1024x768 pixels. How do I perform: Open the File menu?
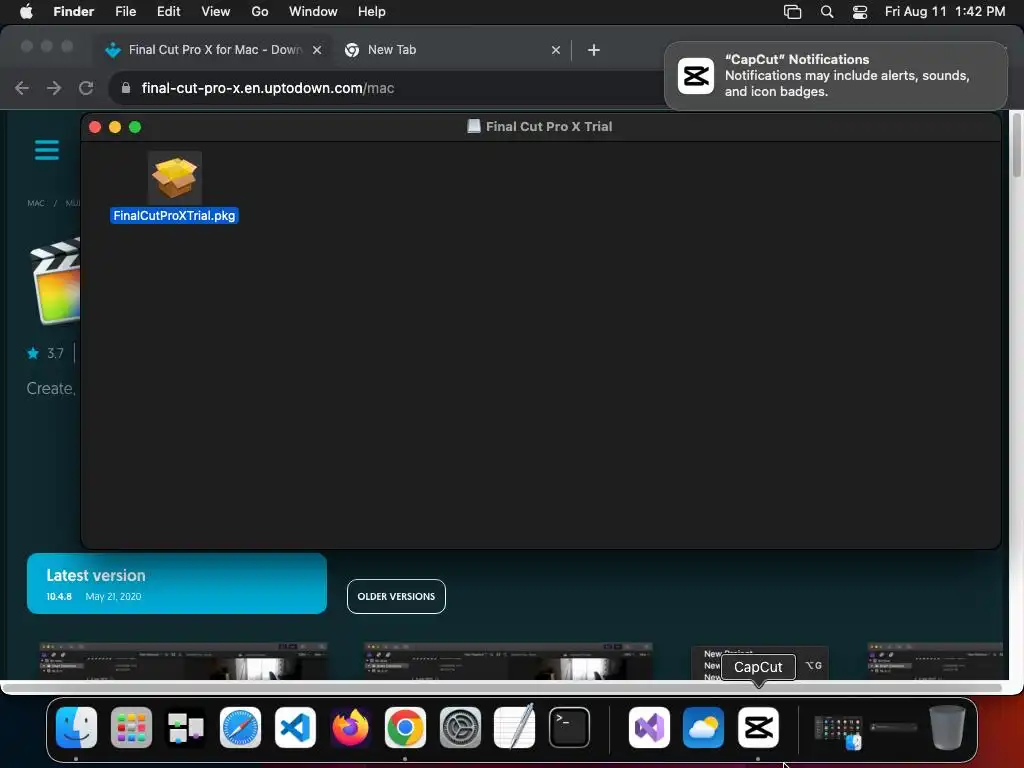(125, 12)
